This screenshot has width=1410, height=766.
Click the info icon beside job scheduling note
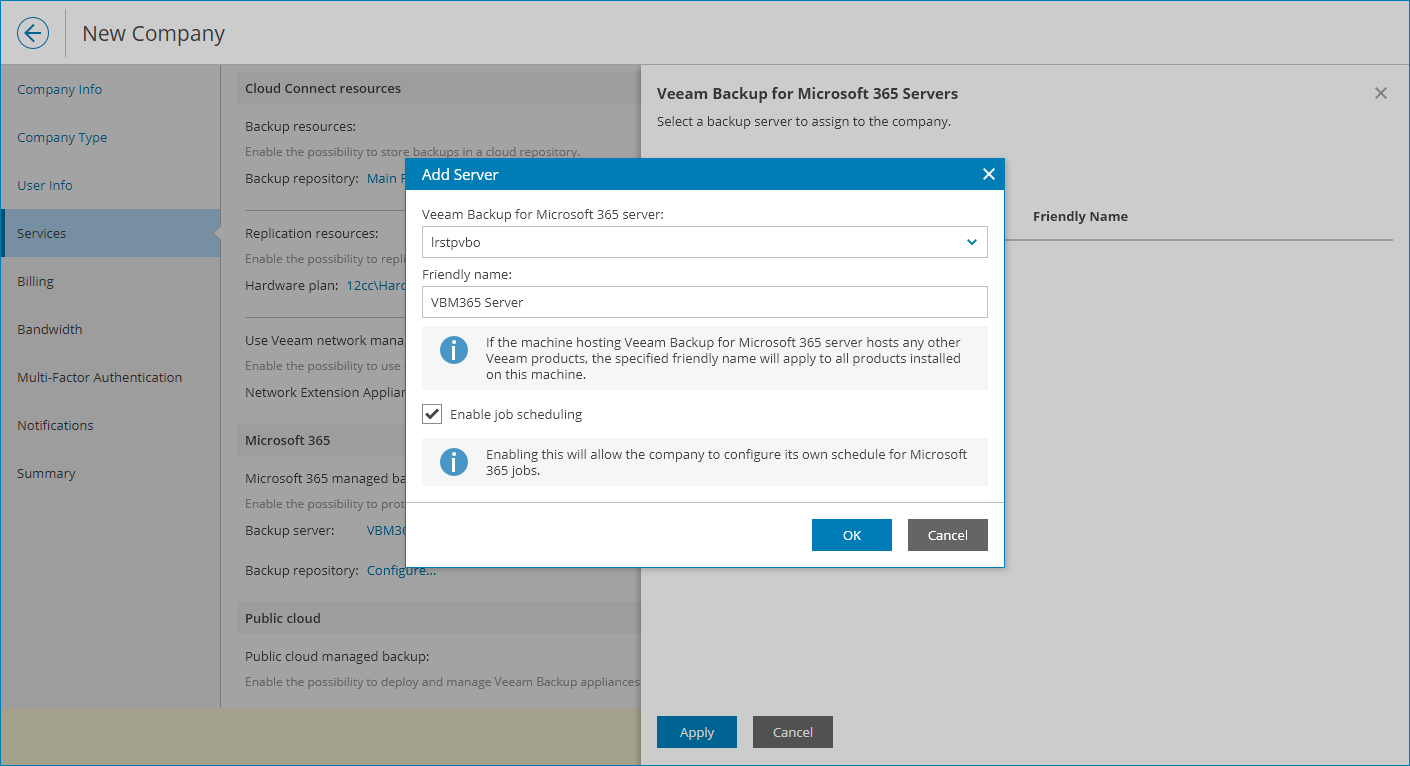click(454, 462)
